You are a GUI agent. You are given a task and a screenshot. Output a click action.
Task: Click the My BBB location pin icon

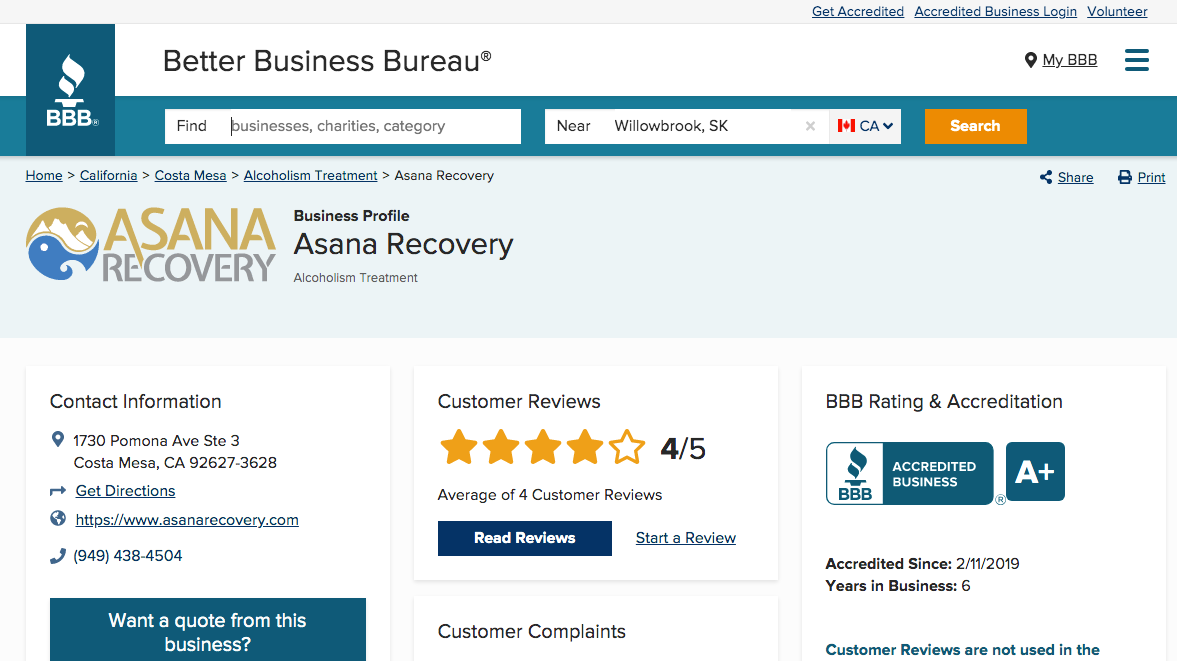1031,60
